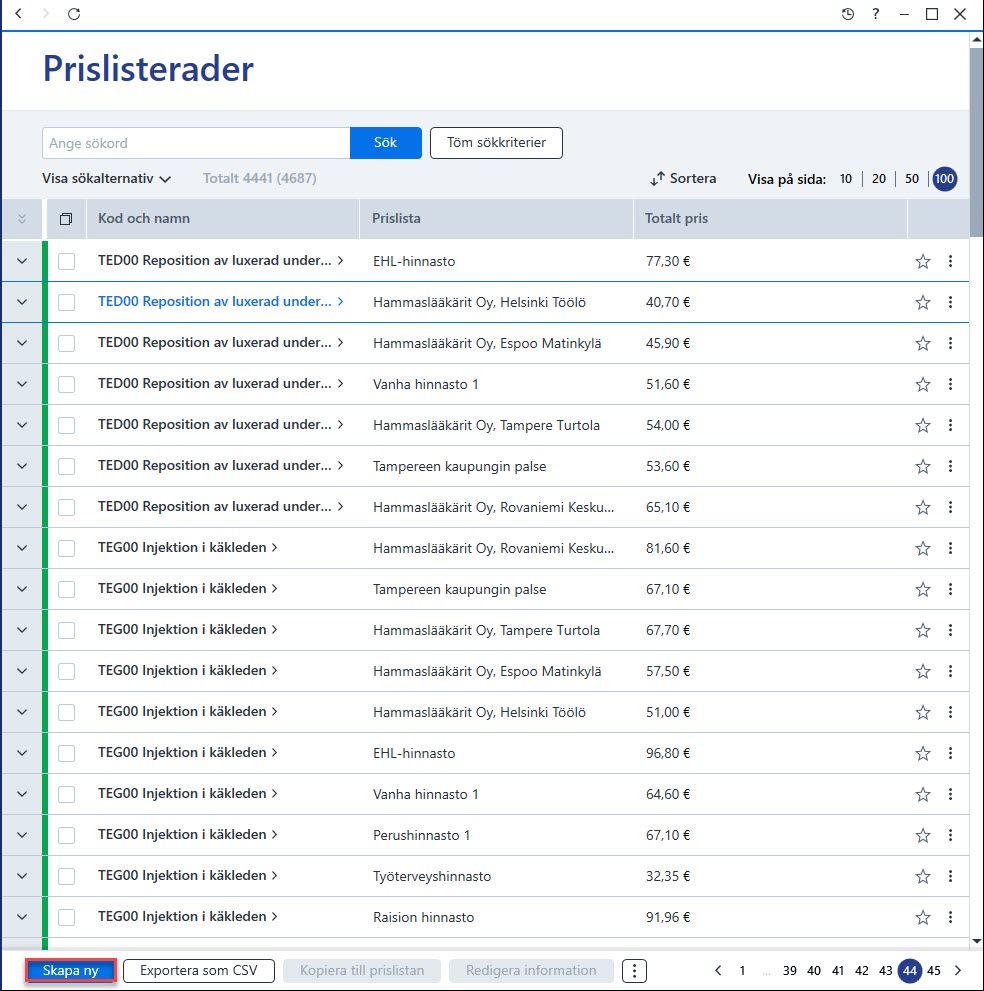Focus the Ange sökord search field

click(196, 143)
